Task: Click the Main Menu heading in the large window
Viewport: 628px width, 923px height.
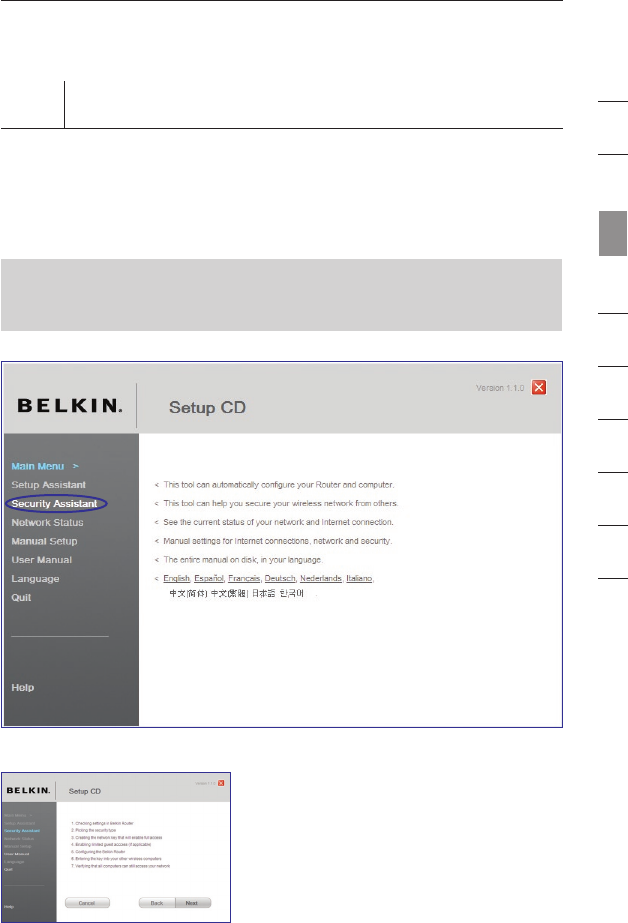Action: coord(38,466)
